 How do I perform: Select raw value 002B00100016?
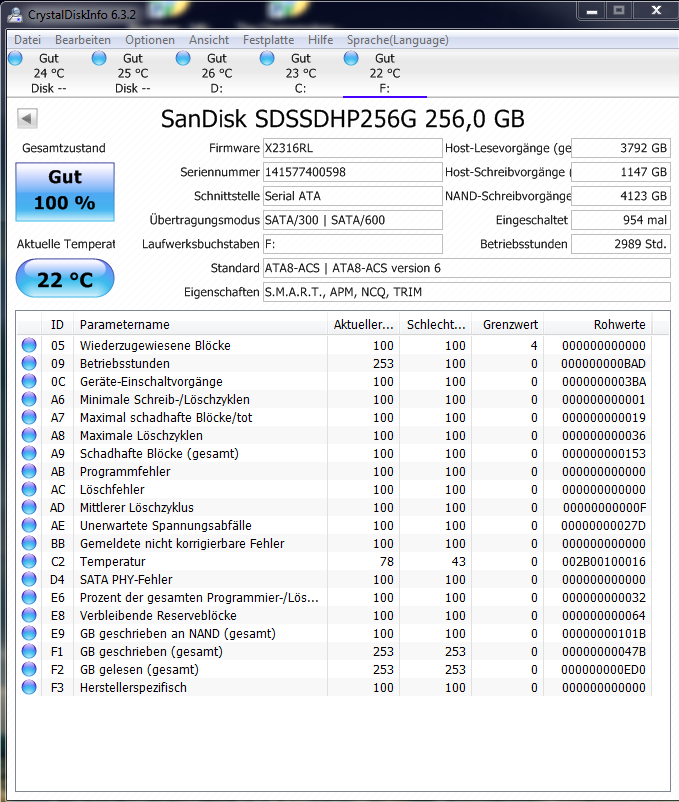click(604, 562)
